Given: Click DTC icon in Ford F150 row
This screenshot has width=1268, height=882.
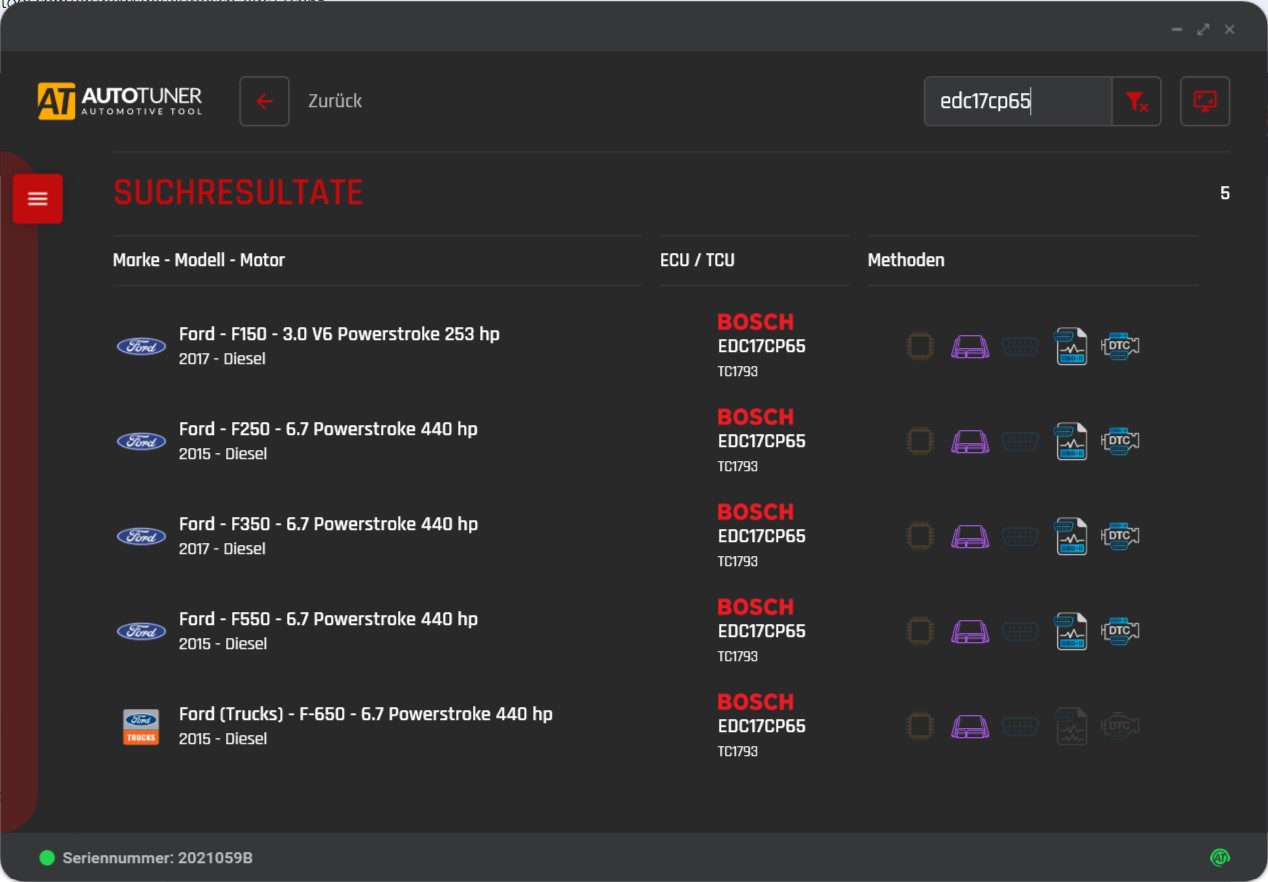Looking at the screenshot, I should click(x=1120, y=347).
